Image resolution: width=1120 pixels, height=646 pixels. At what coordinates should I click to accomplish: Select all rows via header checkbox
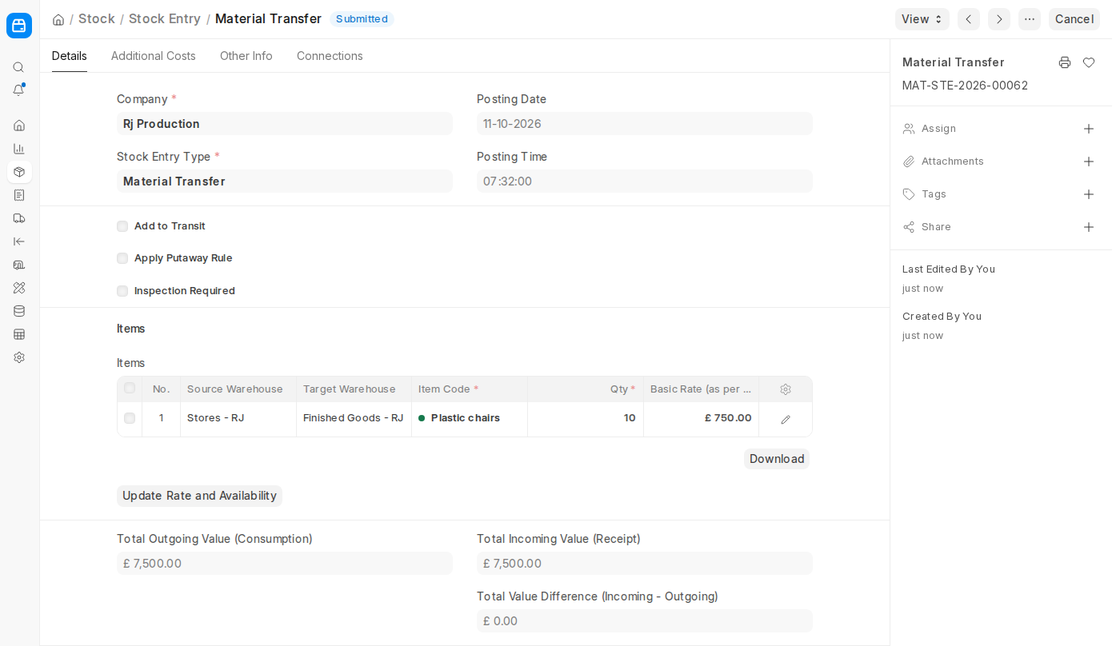point(129,388)
